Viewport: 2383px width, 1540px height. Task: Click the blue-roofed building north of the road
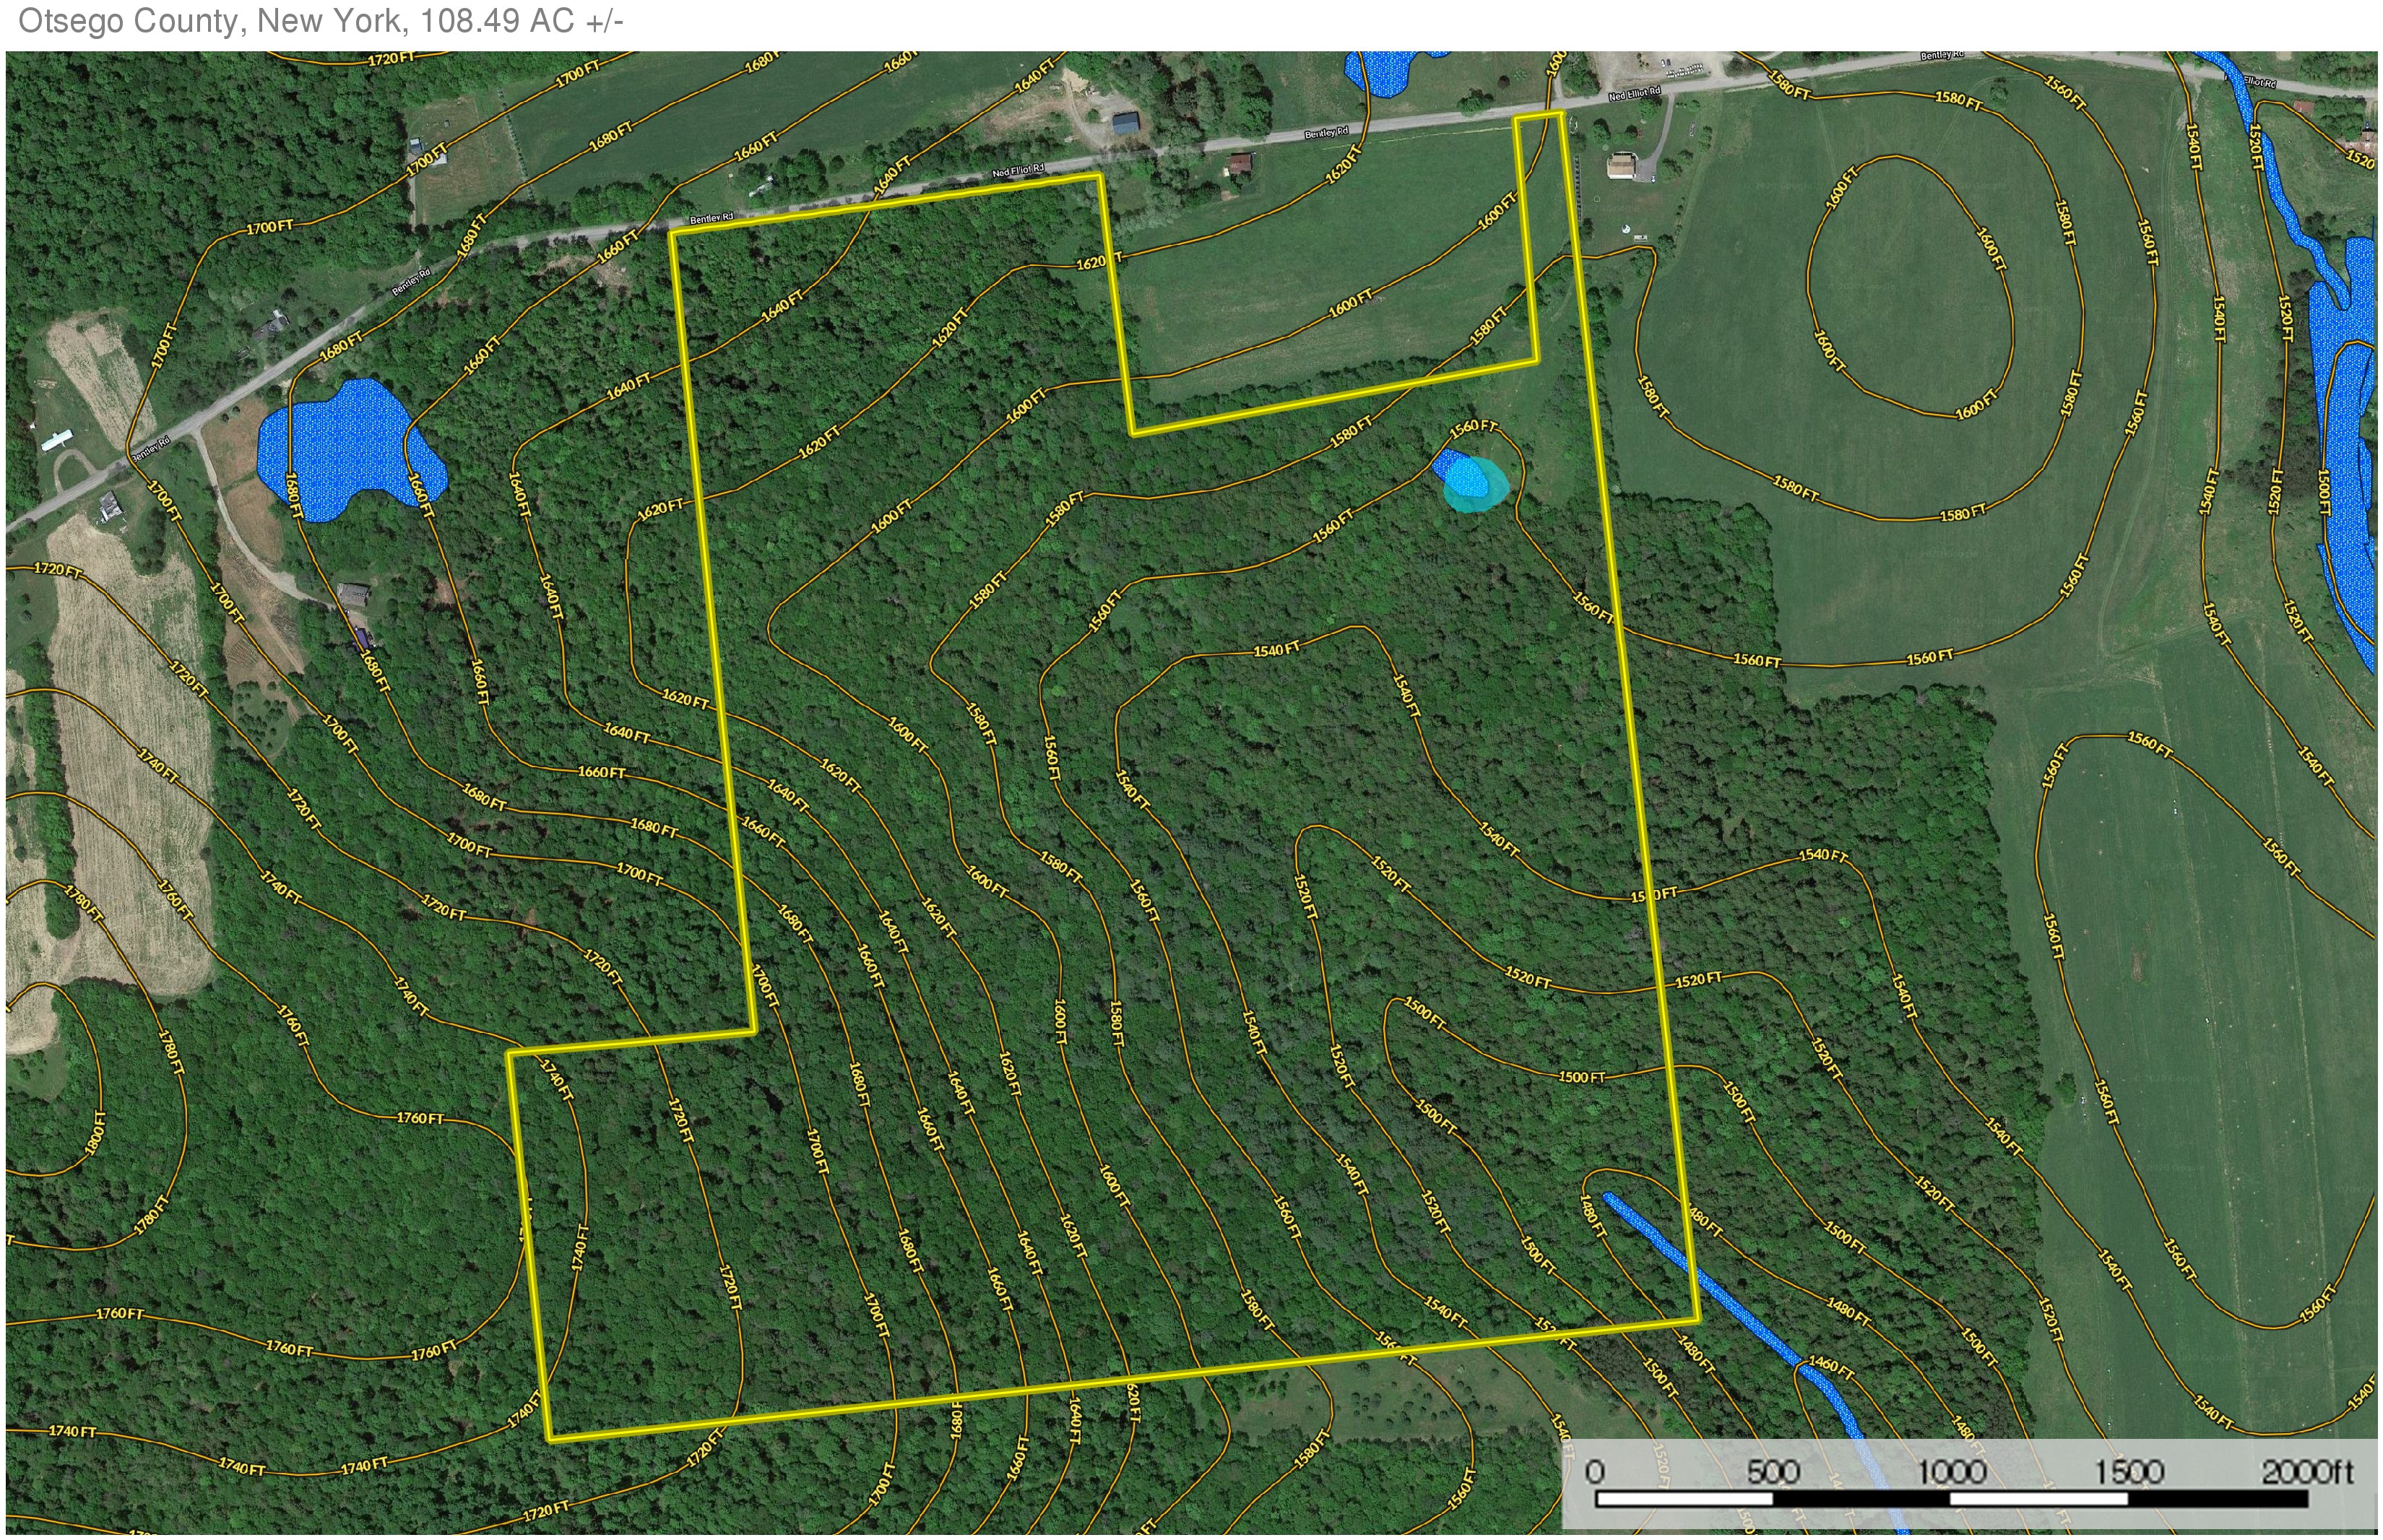tap(1125, 124)
